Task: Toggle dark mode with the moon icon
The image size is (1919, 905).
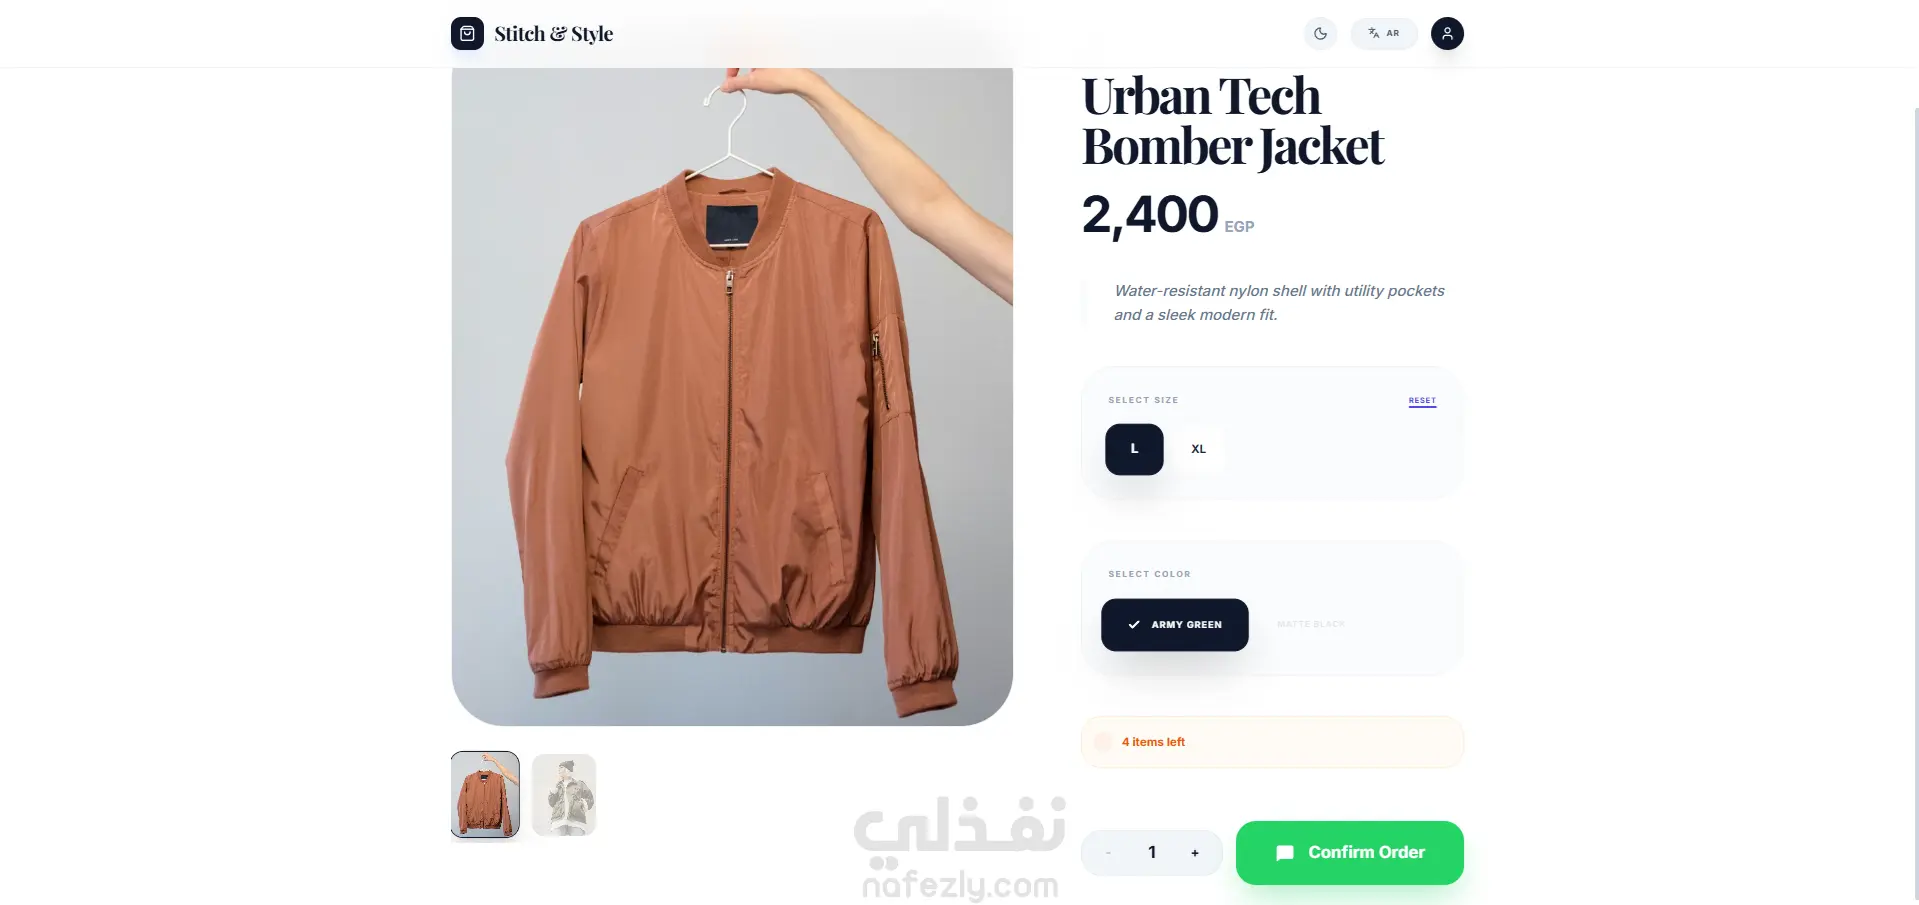Action: pos(1320,34)
